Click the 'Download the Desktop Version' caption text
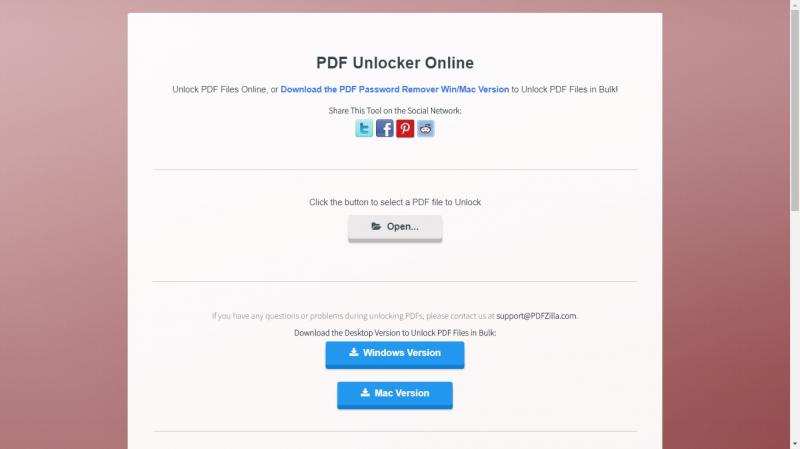The image size is (800, 449). pyautogui.click(x=395, y=333)
